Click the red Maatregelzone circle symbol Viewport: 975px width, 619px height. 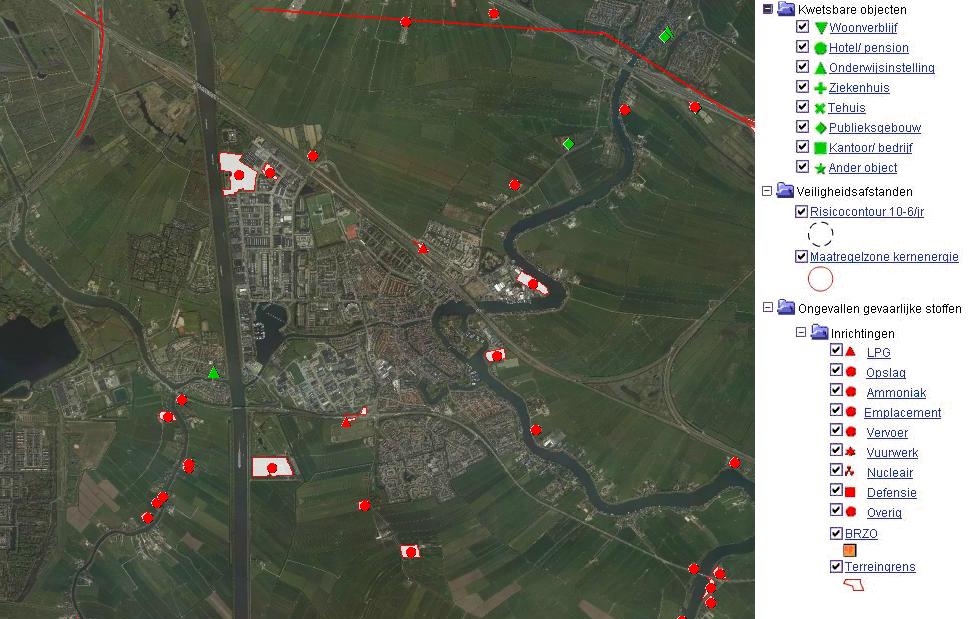(x=820, y=279)
